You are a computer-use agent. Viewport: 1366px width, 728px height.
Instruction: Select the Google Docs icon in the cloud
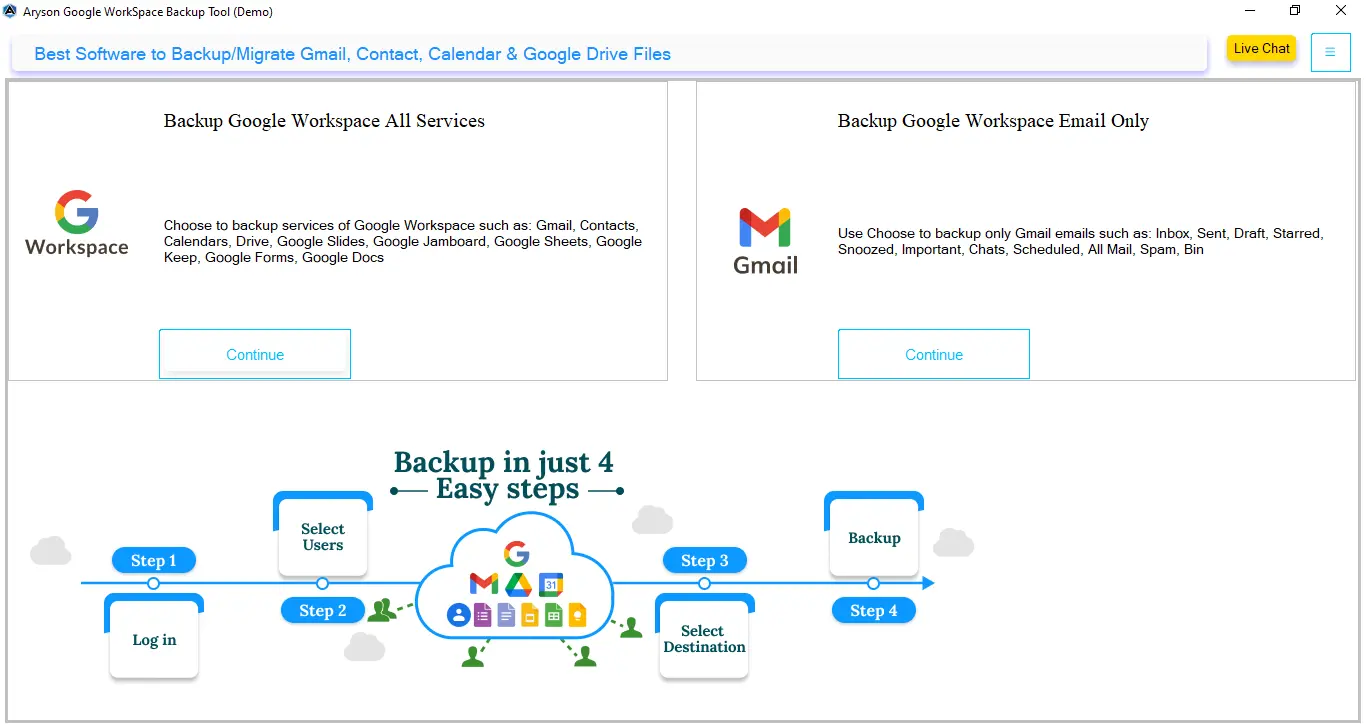[x=507, y=616]
